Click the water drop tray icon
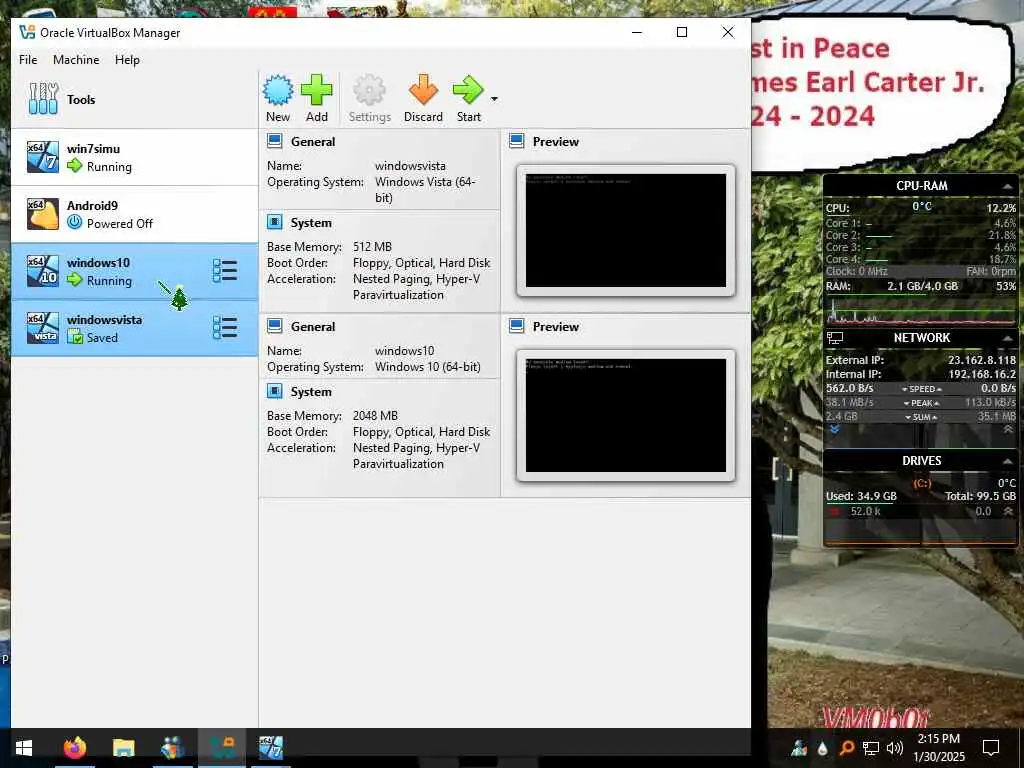1024x768 pixels. (x=822, y=748)
